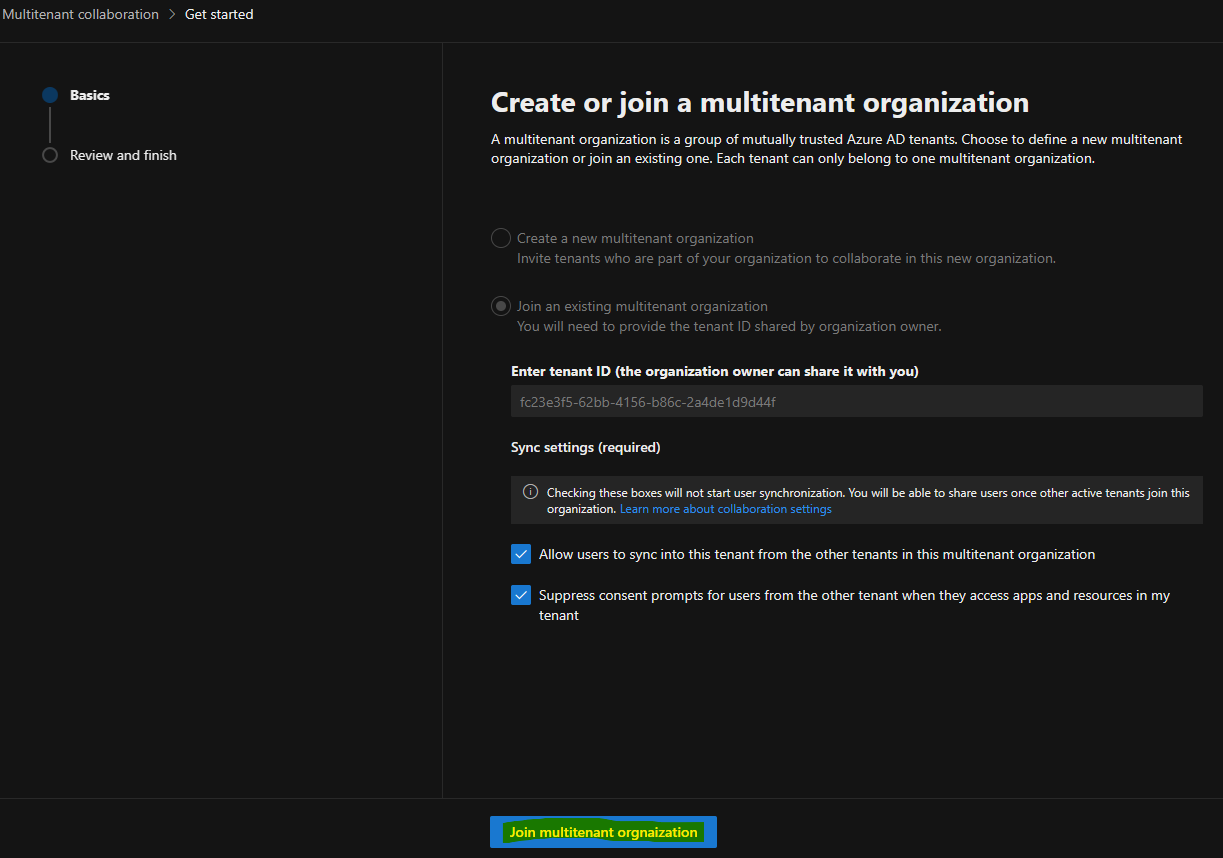Click the info icon in sync settings notice
Image resolution: width=1223 pixels, height=858 pixels.
(531, 492)
